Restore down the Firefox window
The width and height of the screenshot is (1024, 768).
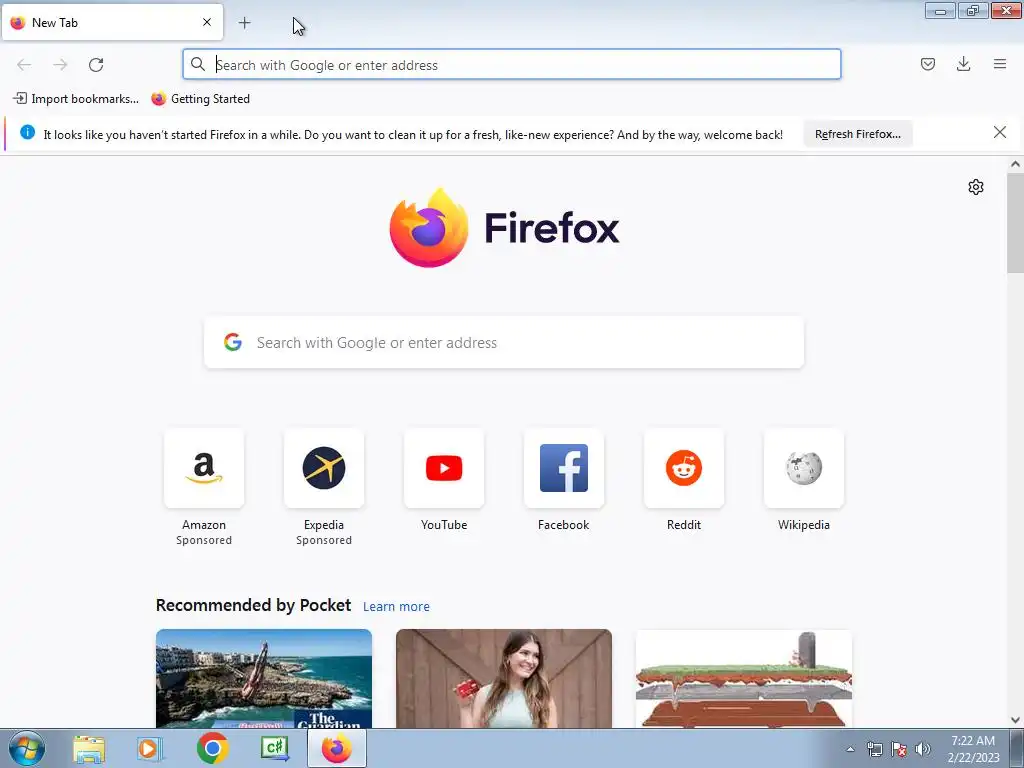coord(973,10)
